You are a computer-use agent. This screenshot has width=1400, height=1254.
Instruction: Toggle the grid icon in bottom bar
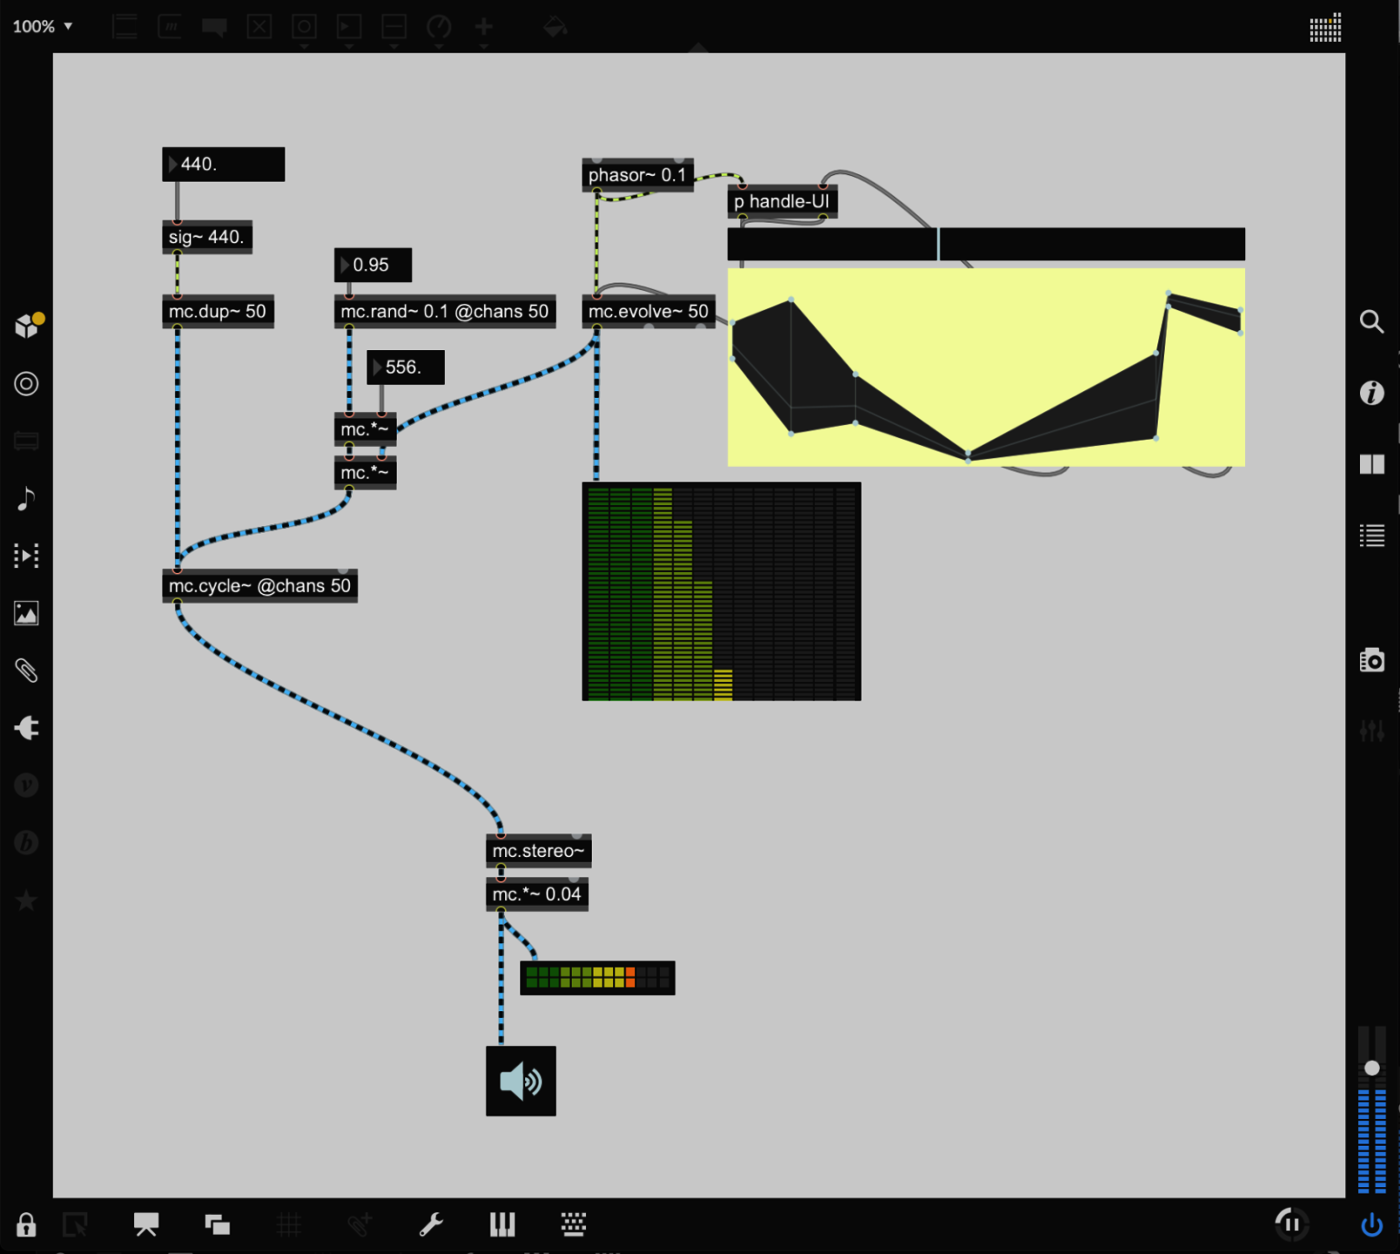click(x=289, y=1224)
